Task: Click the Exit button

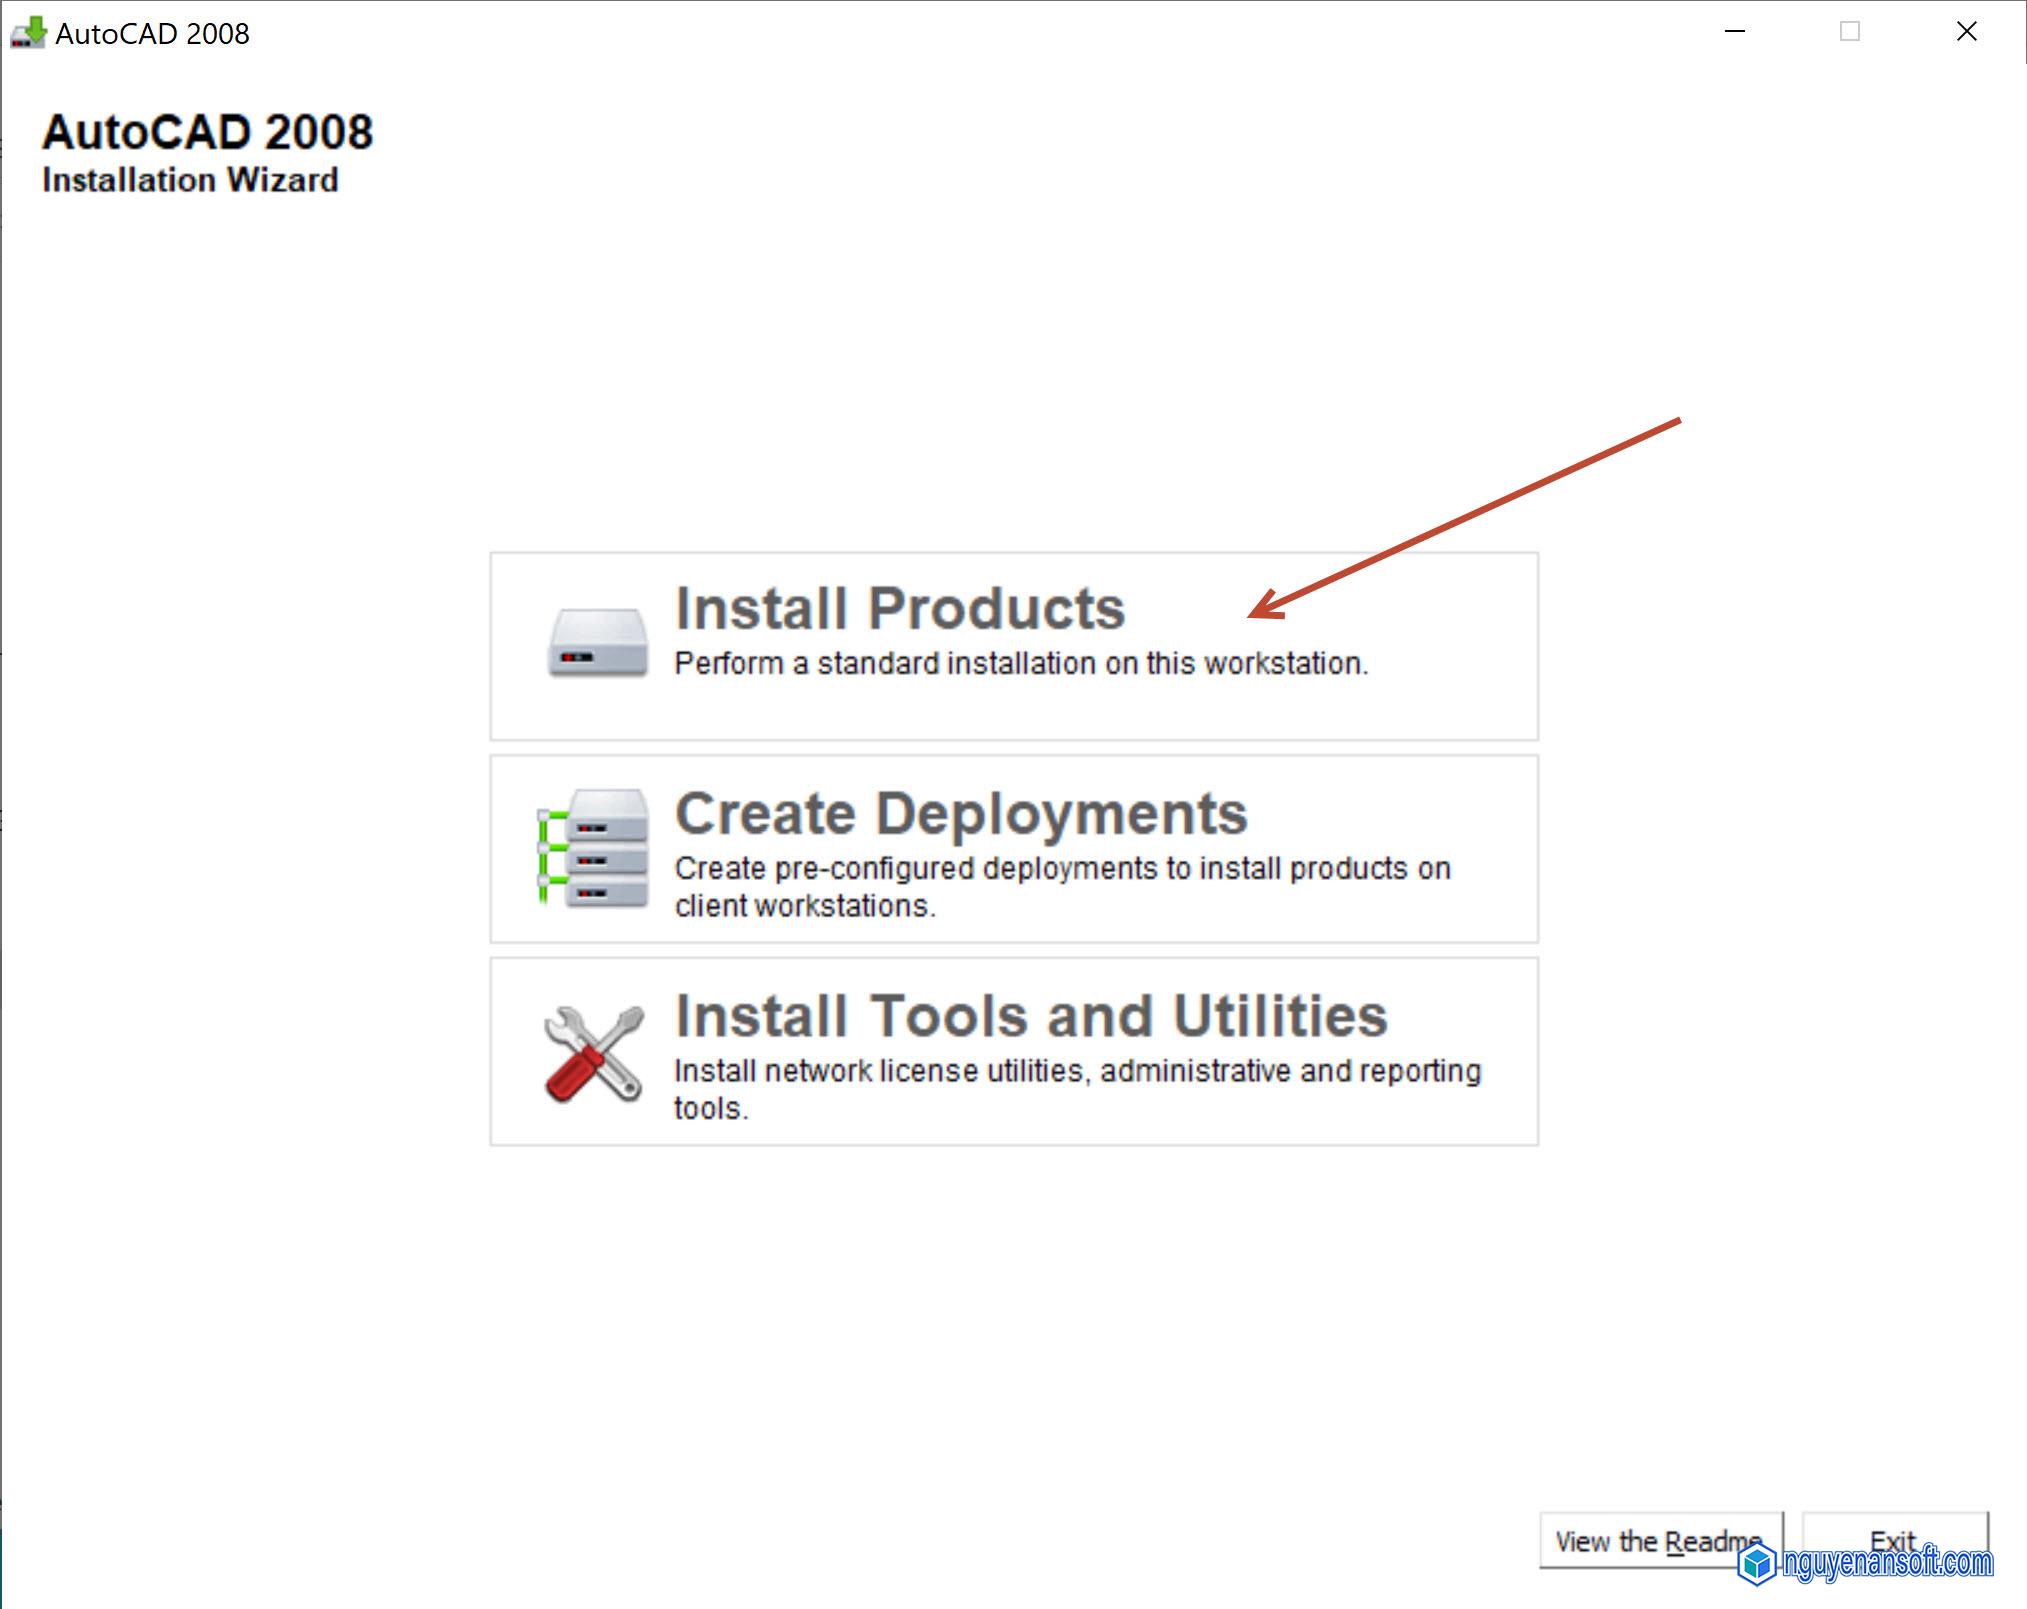Action: (1894, 1541)
